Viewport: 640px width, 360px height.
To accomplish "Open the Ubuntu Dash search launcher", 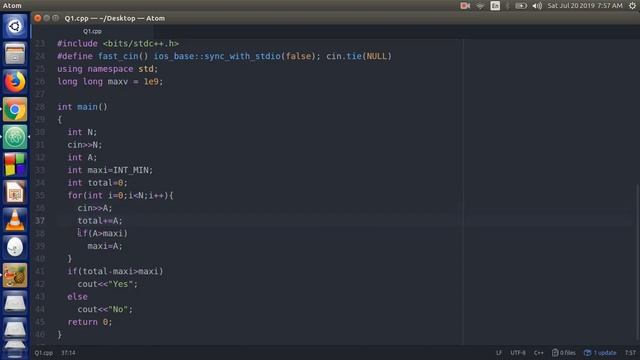I will tap(15, 27).
